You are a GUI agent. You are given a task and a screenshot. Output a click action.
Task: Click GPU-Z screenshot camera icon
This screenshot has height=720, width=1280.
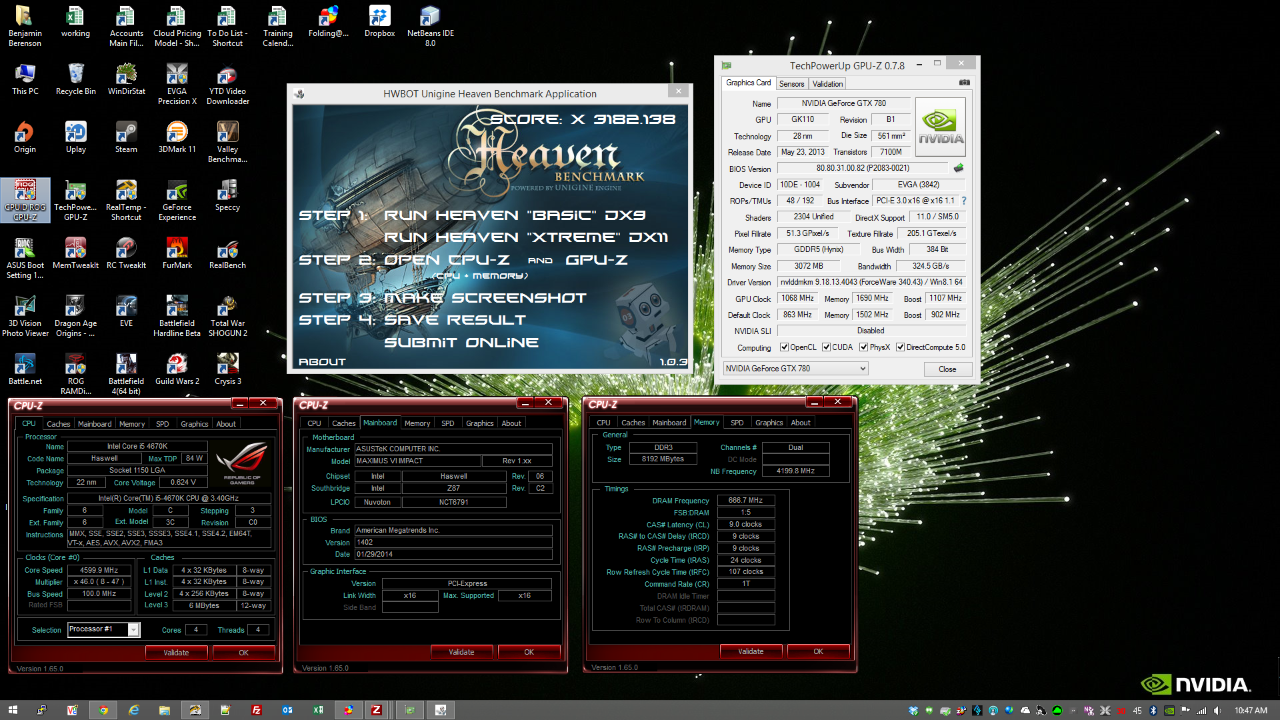[x=964, y=83]
